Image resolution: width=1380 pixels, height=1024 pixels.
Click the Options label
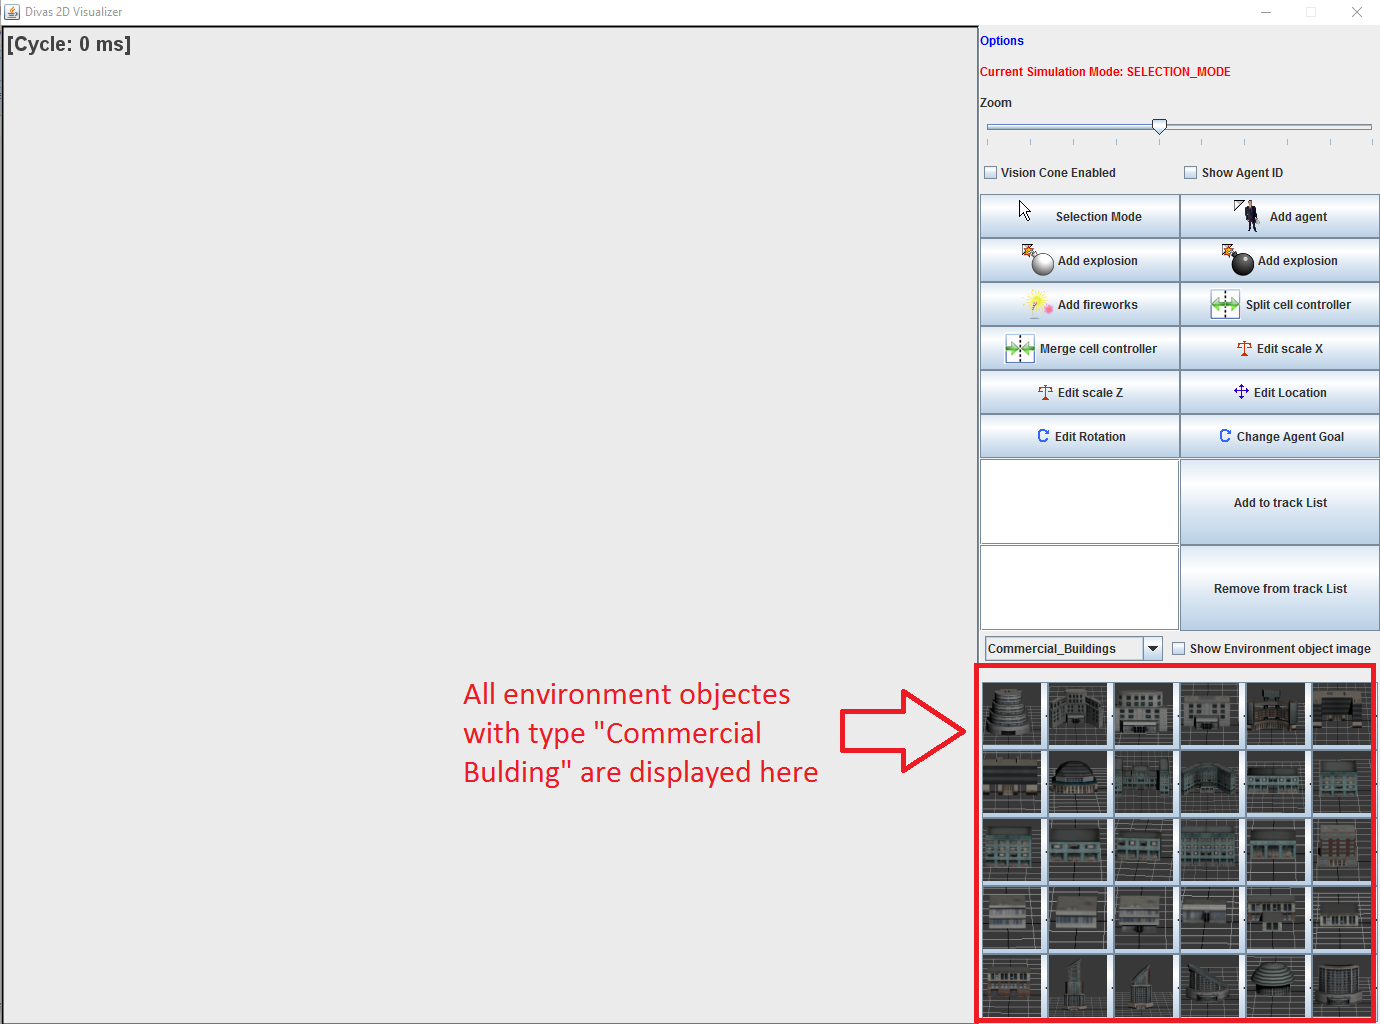click(1002, 41)
